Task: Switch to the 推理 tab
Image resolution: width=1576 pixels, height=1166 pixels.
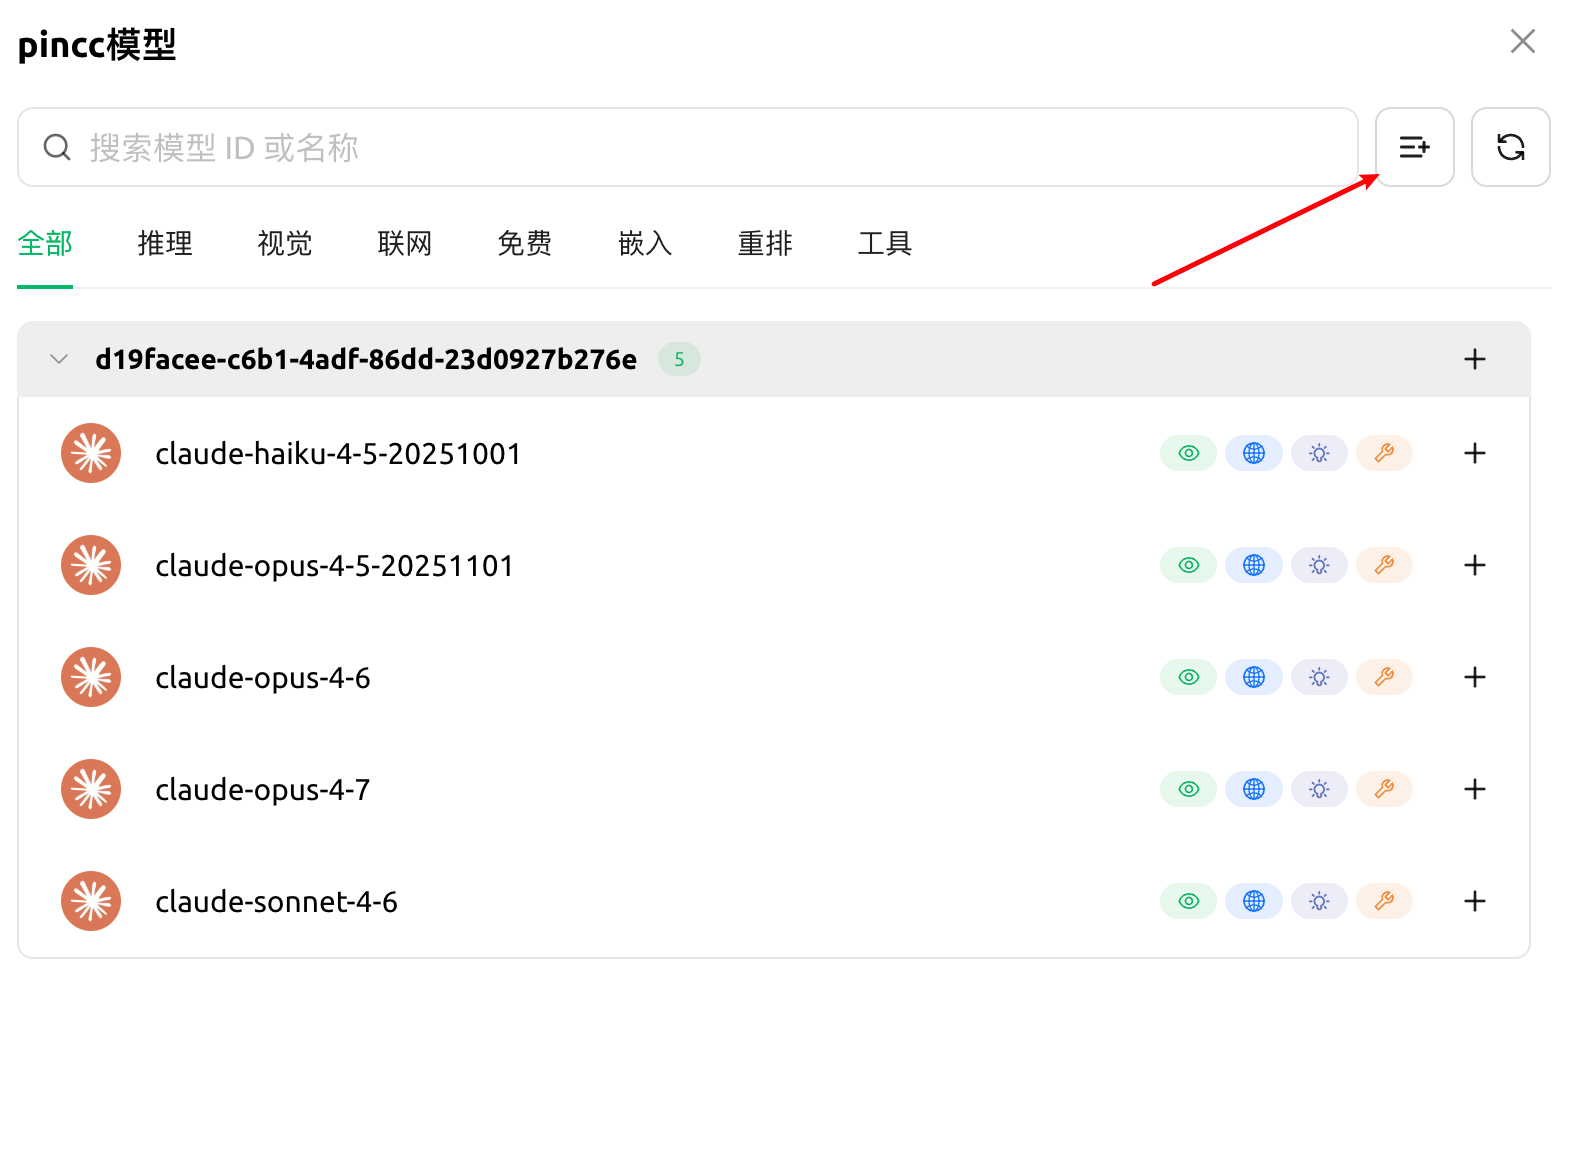Action: pyautogui.click(x=165, y=243)
